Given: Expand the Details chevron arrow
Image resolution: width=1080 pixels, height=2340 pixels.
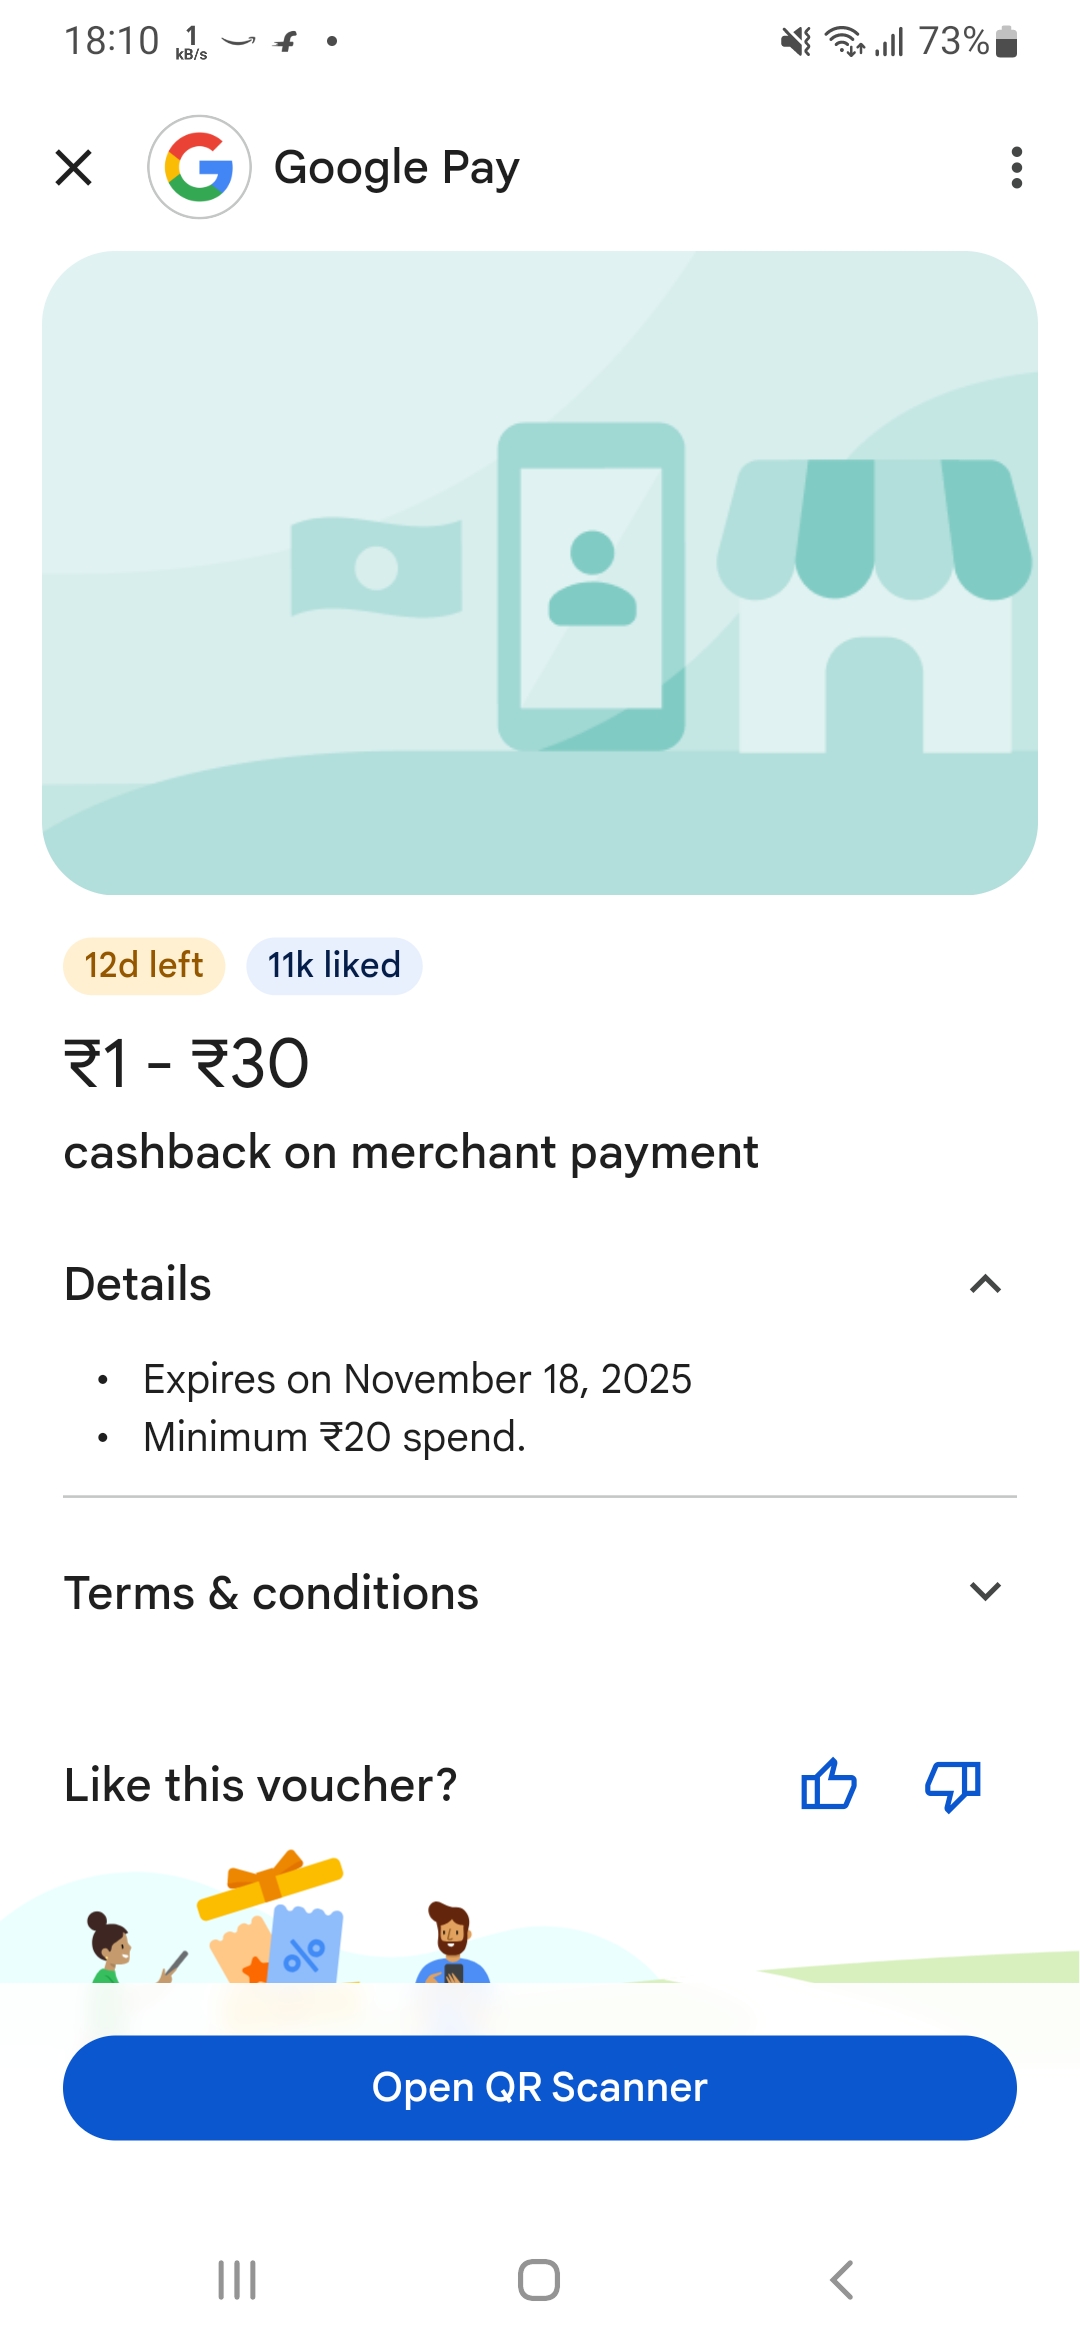Looking at the screenshot, I should click(986, 1284).
